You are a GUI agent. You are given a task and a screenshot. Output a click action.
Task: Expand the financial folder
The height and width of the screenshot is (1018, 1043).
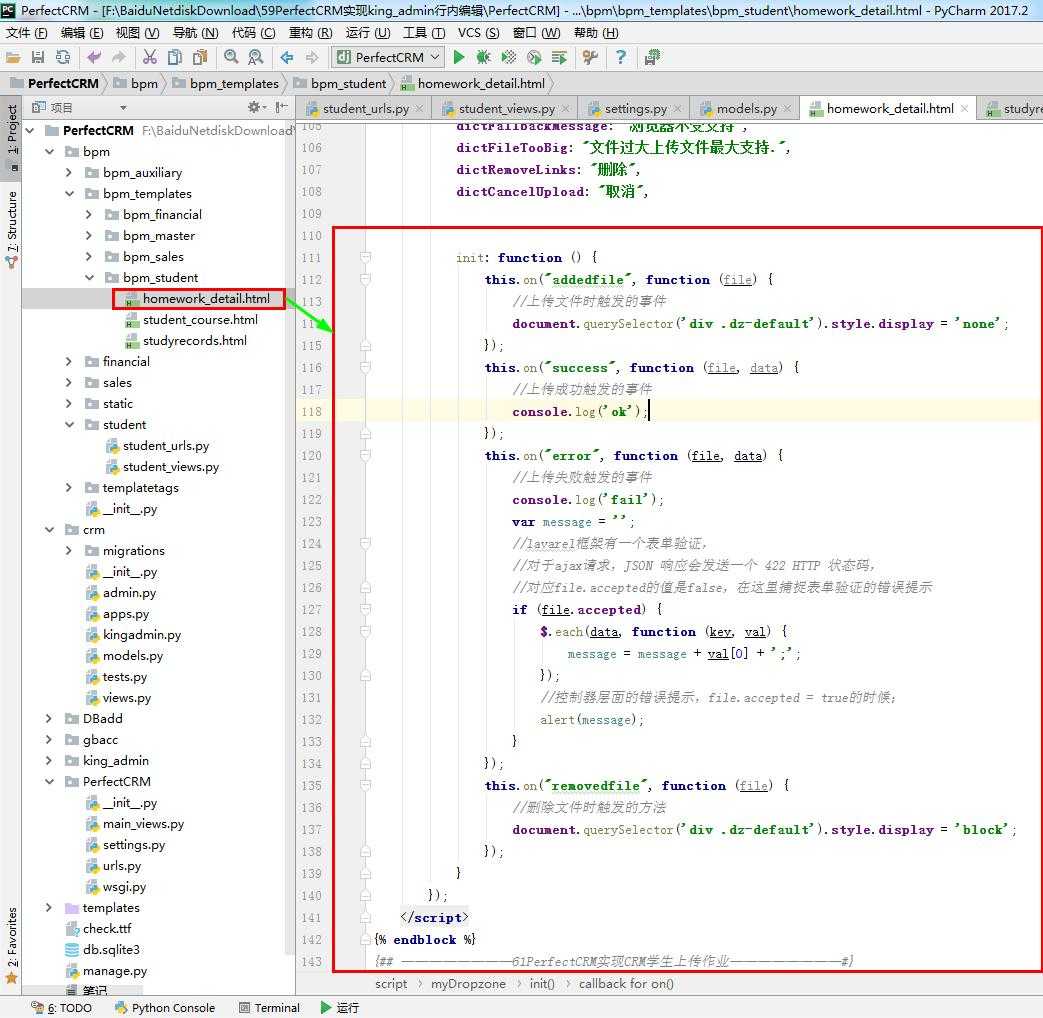point(69,362)
